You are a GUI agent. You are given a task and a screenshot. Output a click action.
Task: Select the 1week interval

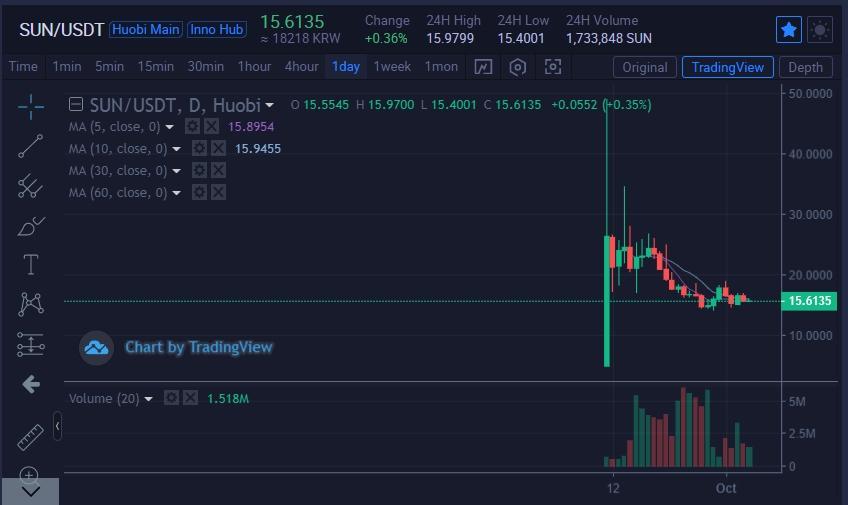392,67
